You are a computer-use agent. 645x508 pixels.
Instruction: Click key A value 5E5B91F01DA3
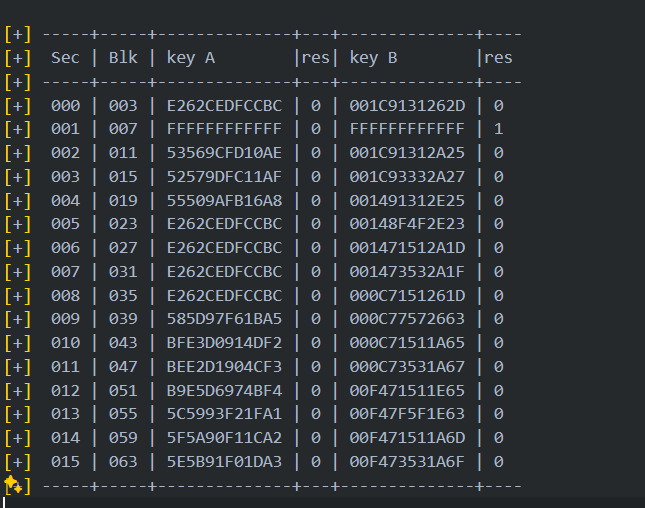tap(224, 462)
